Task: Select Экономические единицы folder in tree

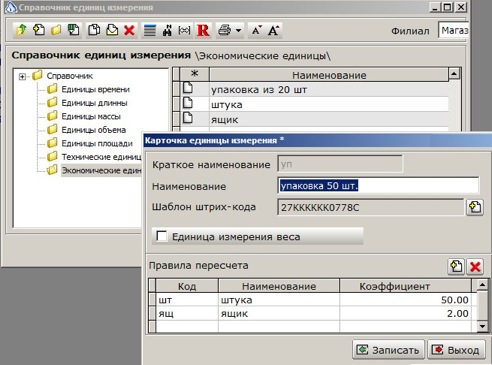Action: [x=101, y=171]
